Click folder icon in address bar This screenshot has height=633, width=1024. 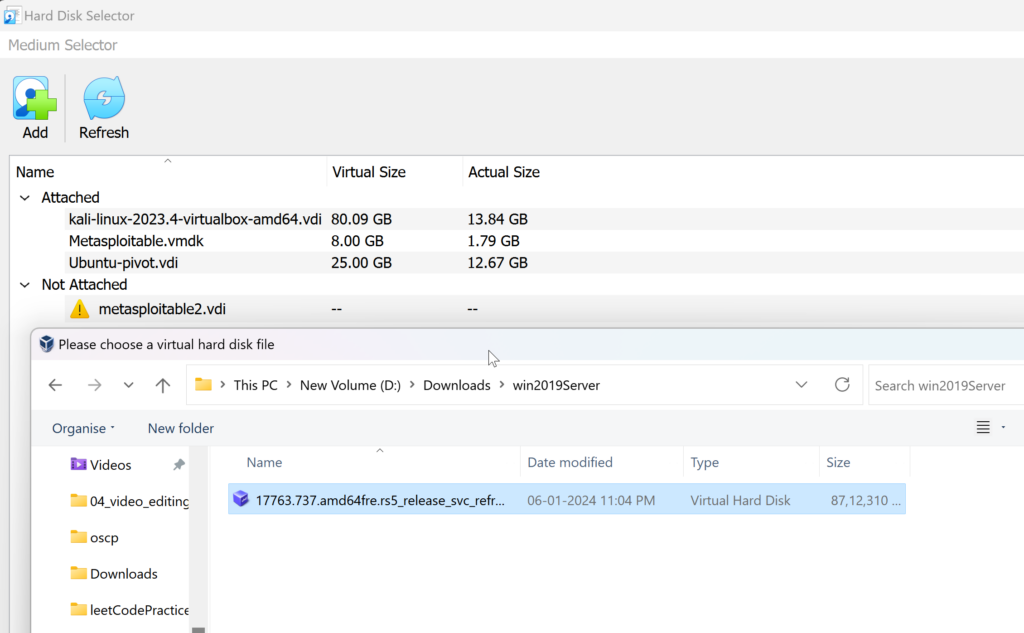203,385
